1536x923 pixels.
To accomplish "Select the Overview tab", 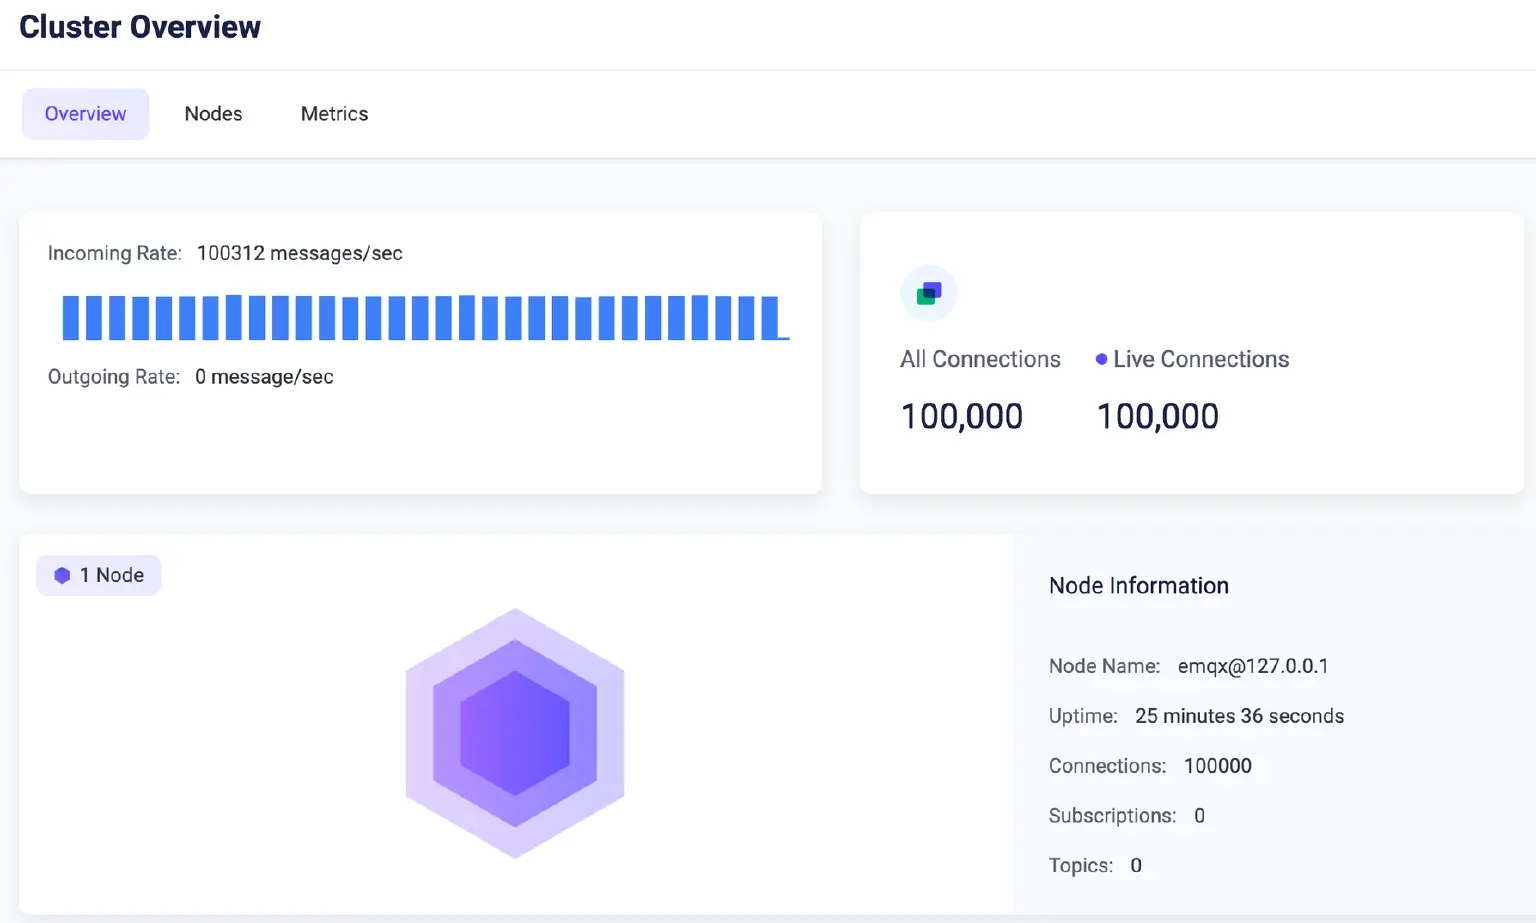I will click(85, 113).
